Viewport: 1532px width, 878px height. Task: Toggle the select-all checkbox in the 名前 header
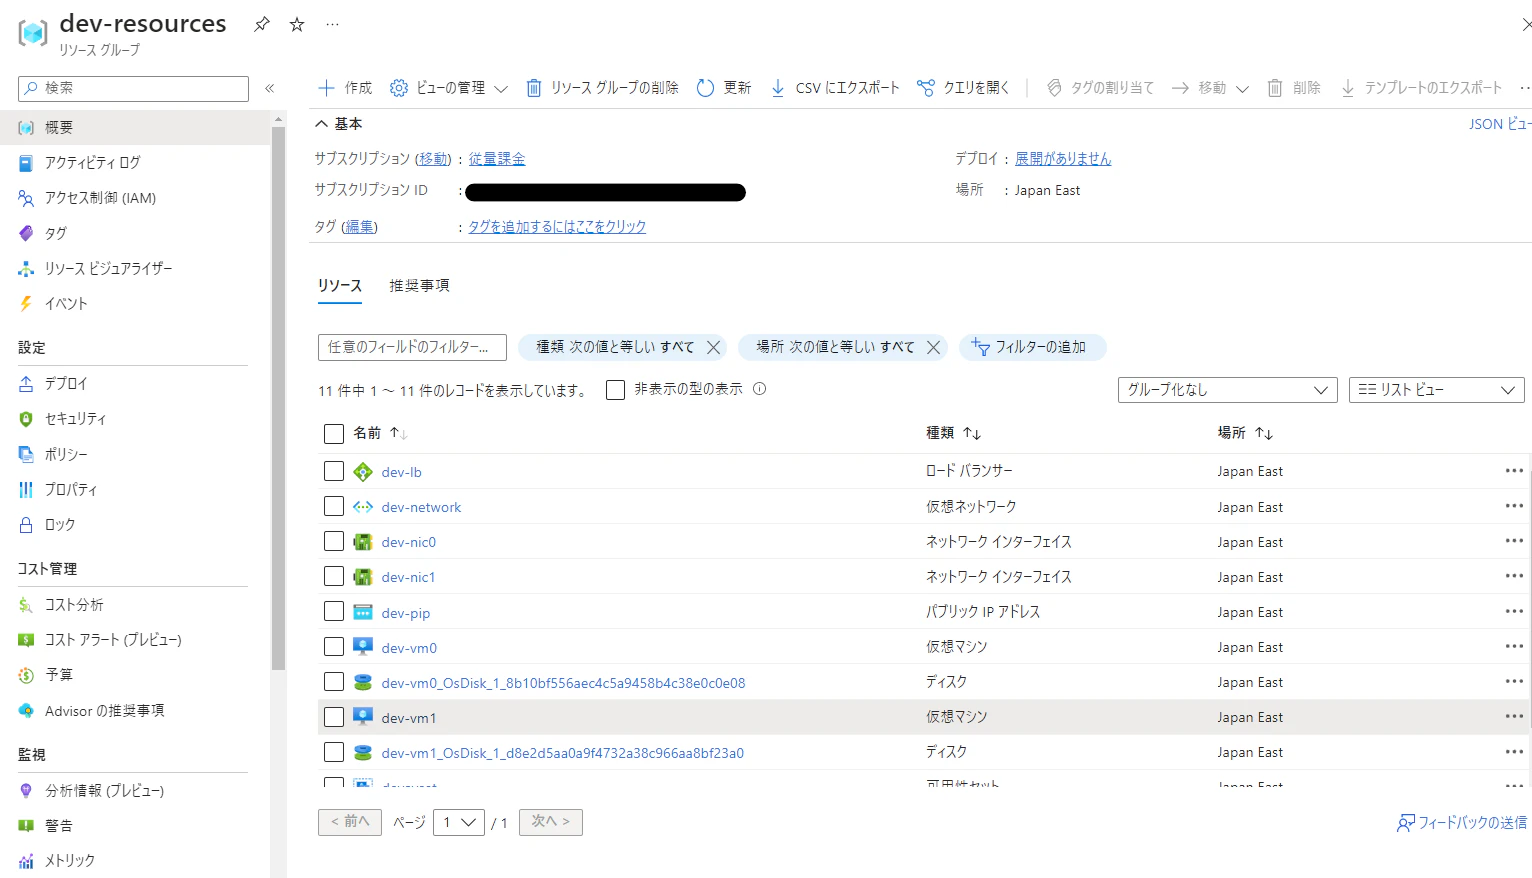334,434
